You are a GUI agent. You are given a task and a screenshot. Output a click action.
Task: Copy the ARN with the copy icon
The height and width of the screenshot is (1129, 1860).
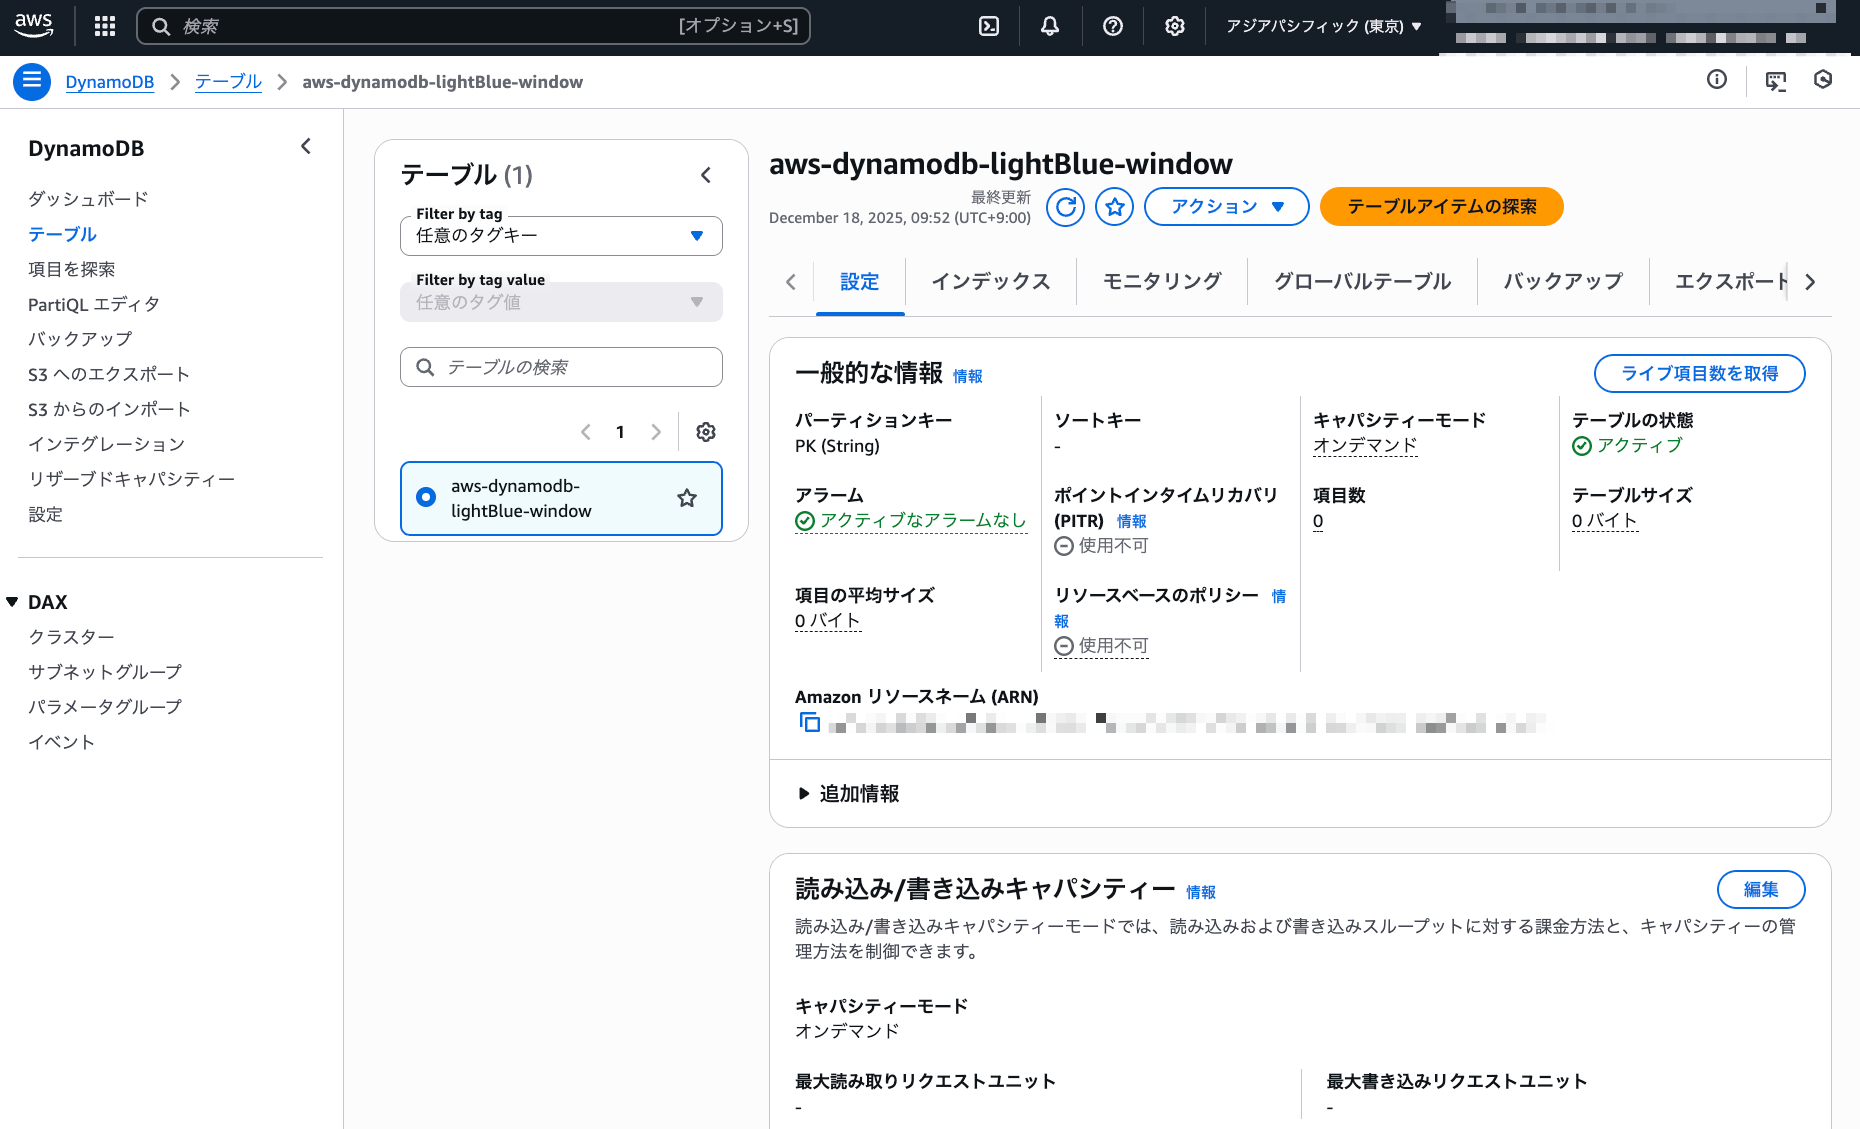point(809,722)
